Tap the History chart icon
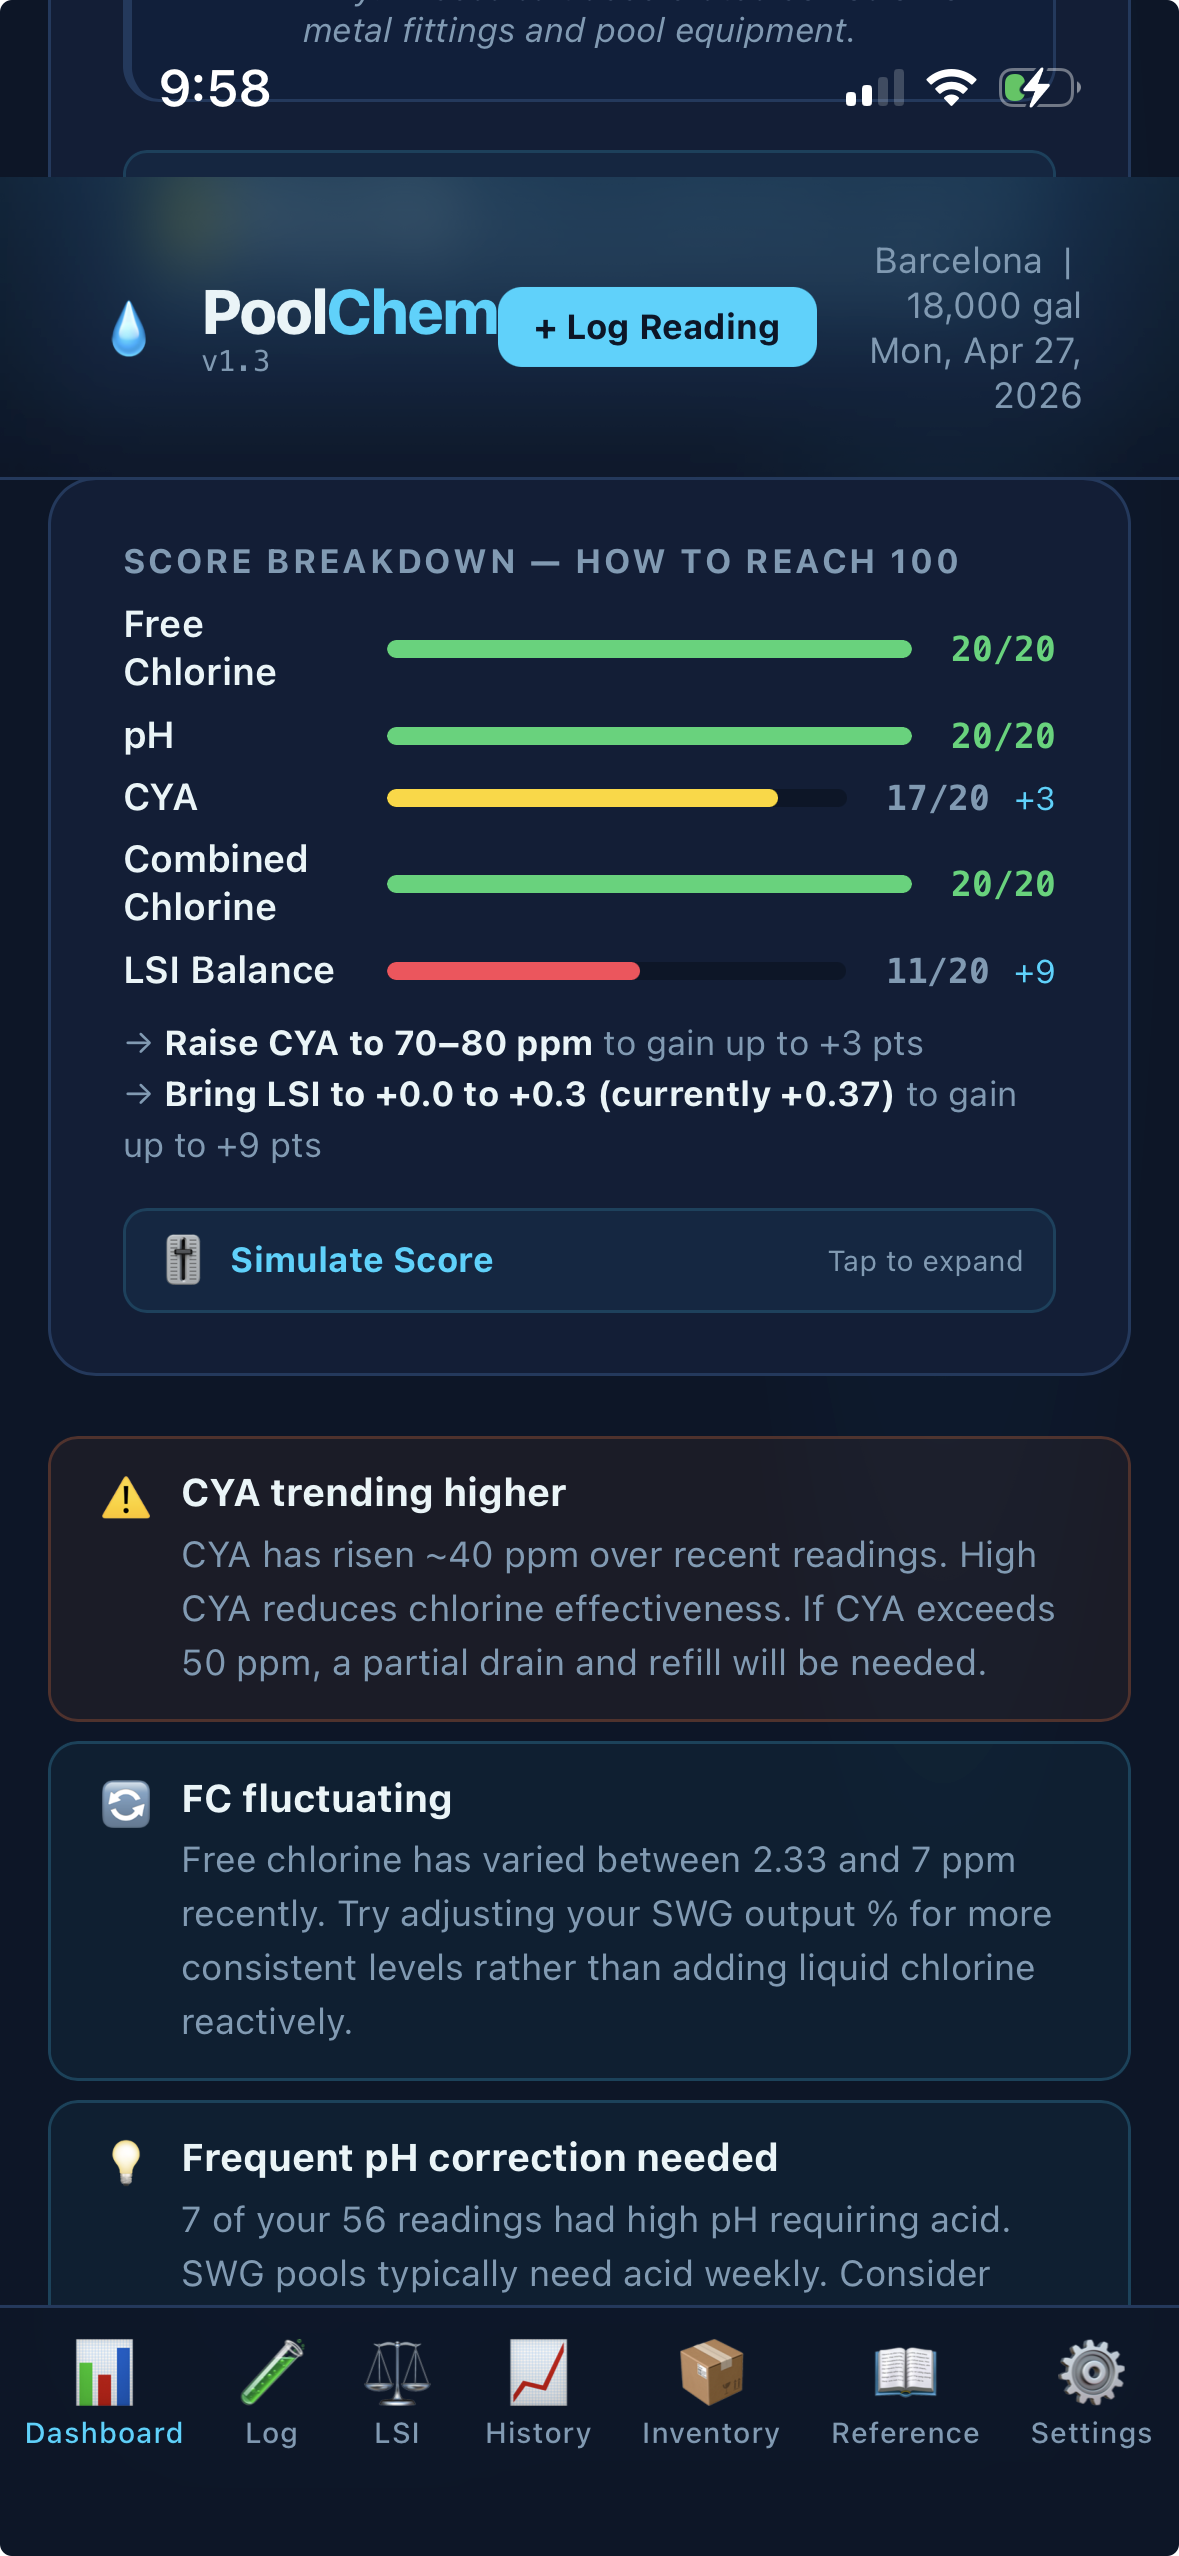This screenshot has height=2556, width=1179. (x=538, y=2372)
